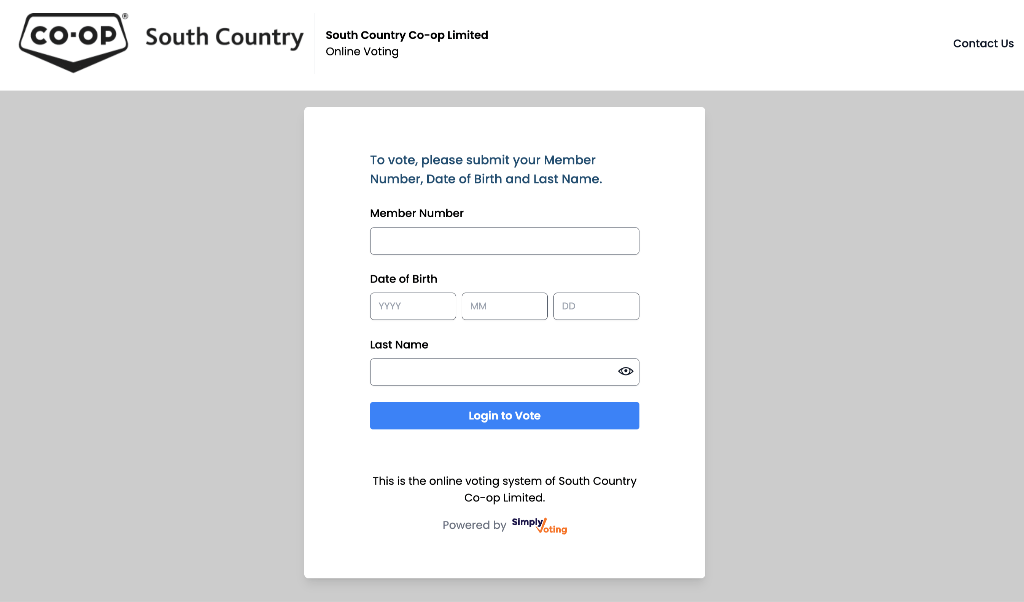Open the Simply Voting logo link
Image resolution: width=1024 pixels, height=602 pixels.
(x=539, y=525)
